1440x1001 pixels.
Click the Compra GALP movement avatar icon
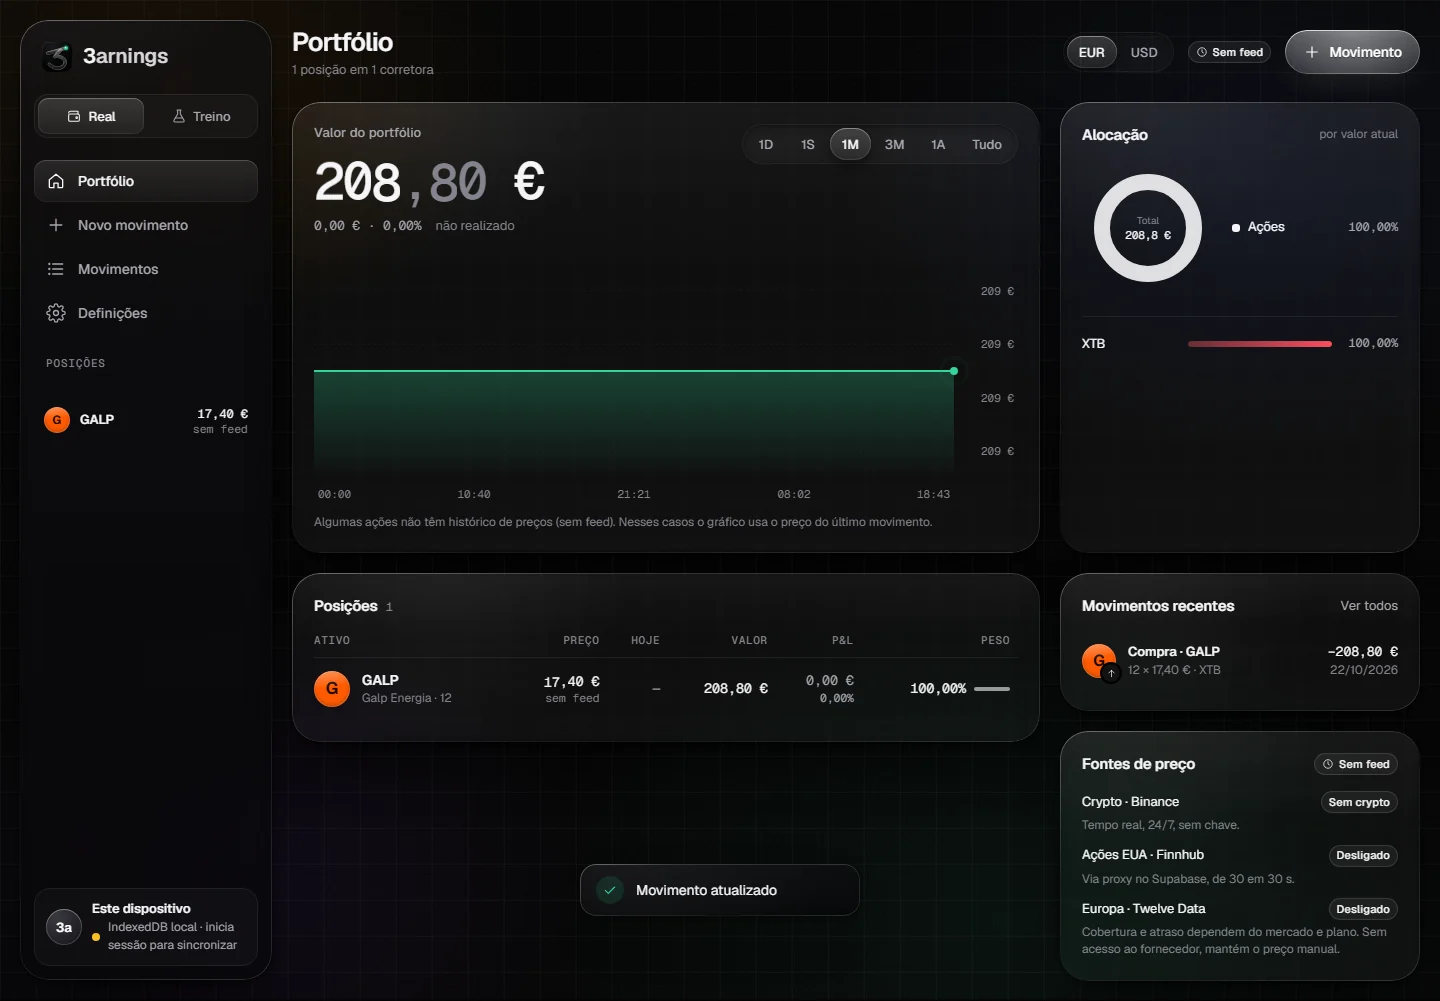point(1099,661)
